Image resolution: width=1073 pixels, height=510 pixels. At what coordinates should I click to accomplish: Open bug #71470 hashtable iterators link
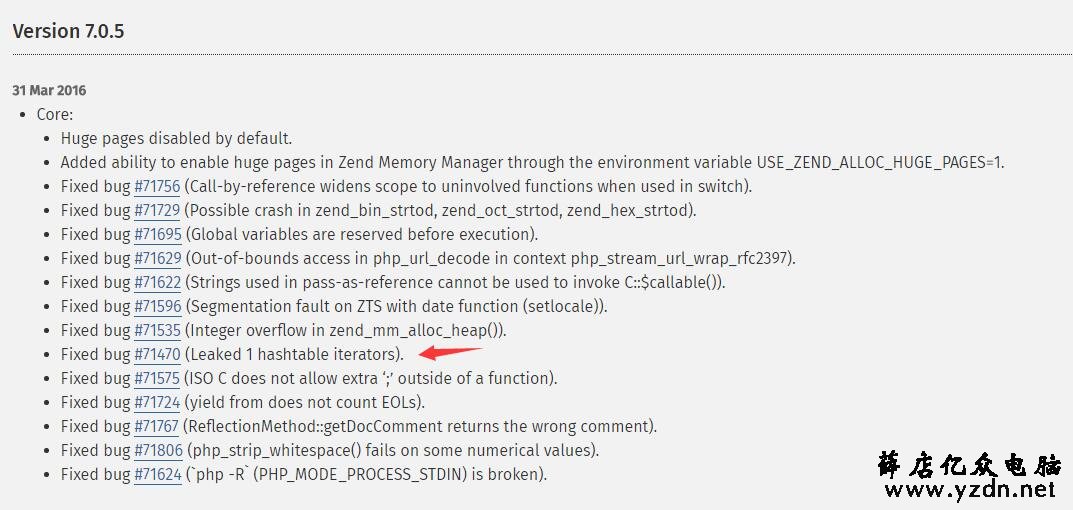[157, 354]
